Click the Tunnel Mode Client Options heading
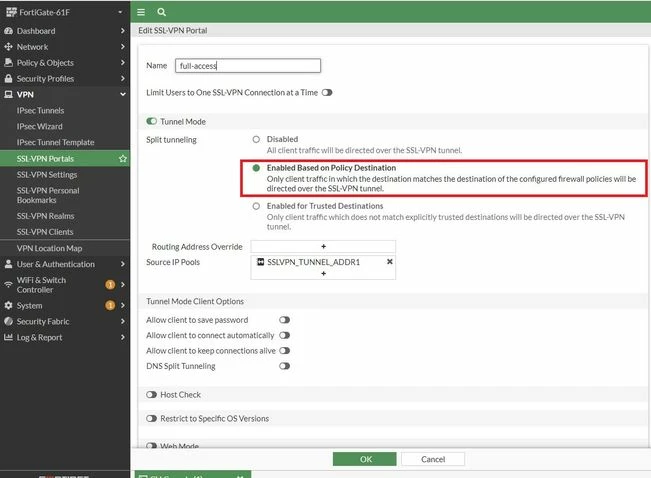 point(195,301)
